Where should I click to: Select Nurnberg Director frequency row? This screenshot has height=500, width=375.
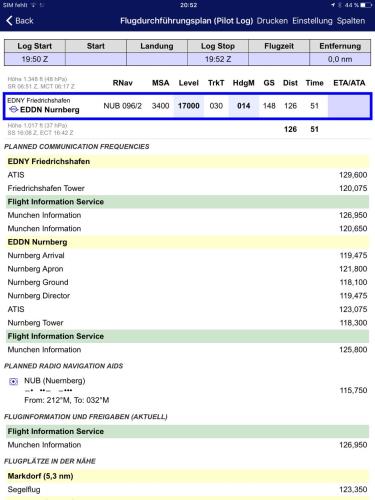coord(187,296)
